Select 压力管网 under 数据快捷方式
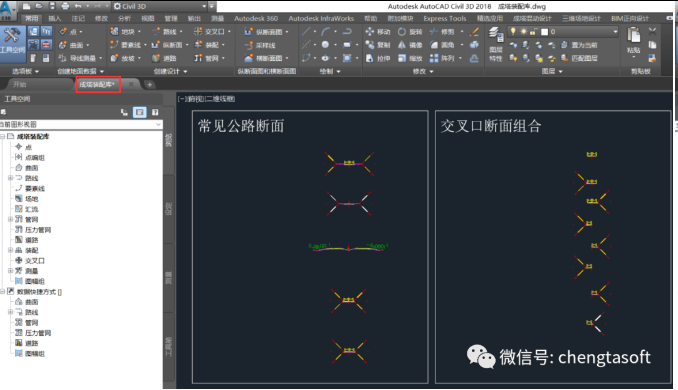The width and height of the screenshot is (678, 390). tap(38, 333)
